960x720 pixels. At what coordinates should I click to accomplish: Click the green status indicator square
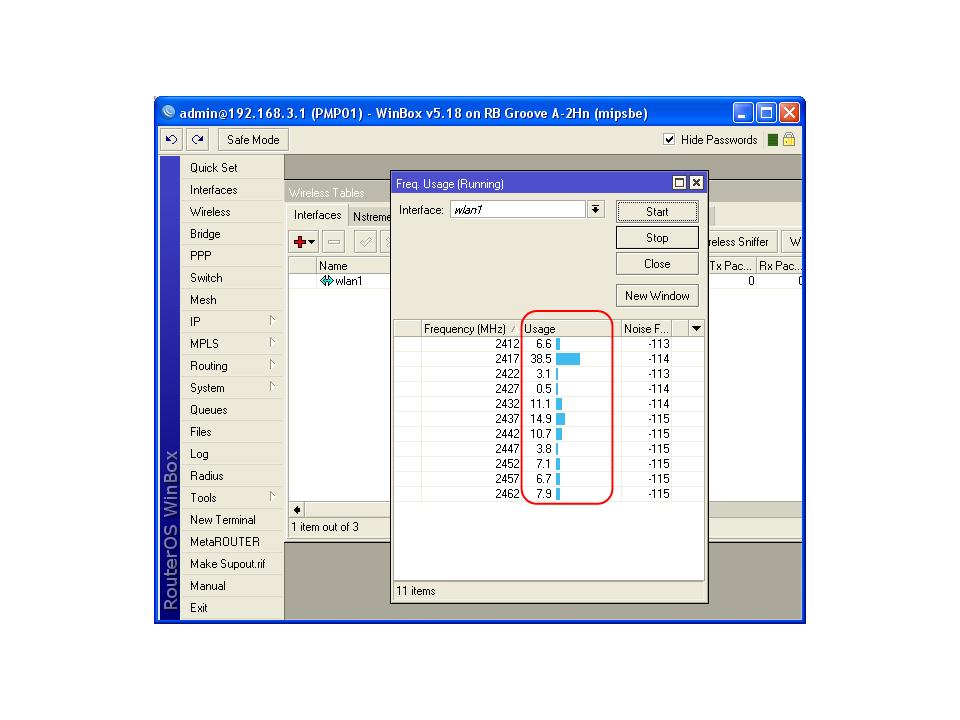[x=773, y=140]
